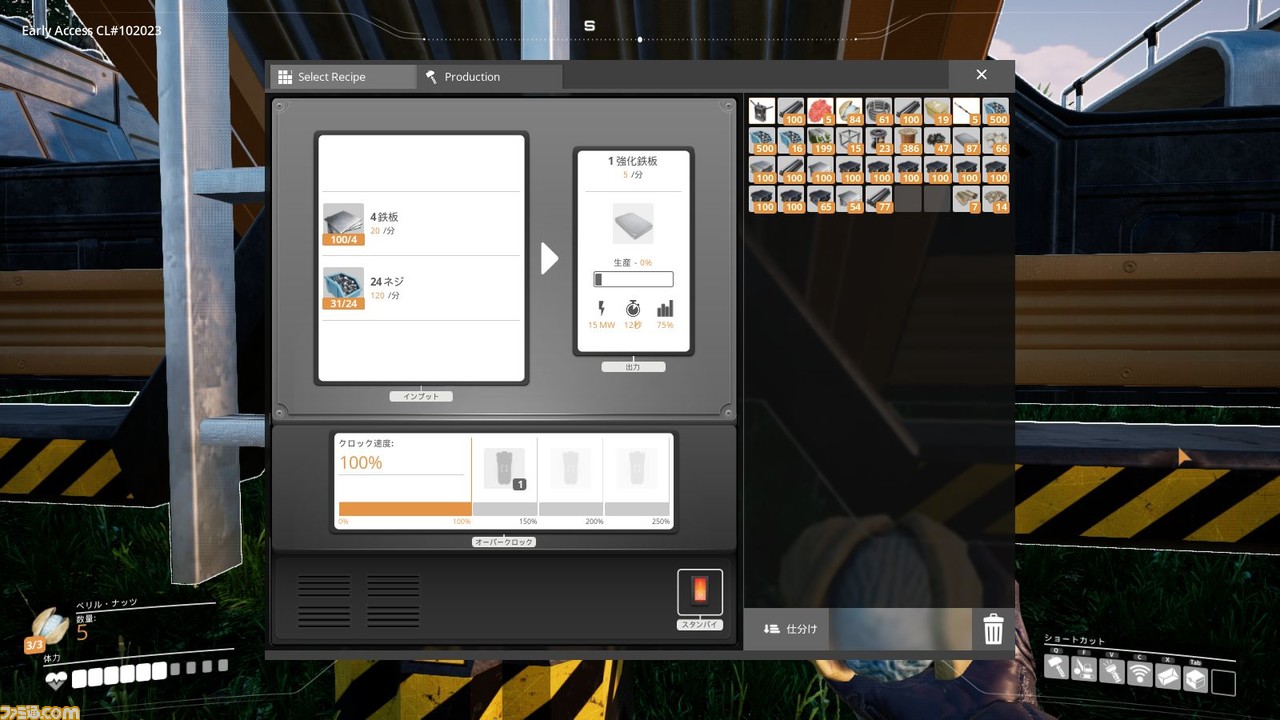1280x720 pixels.
Task: Open the scanner signal shortcut (C)
Action: (1140, 674)
